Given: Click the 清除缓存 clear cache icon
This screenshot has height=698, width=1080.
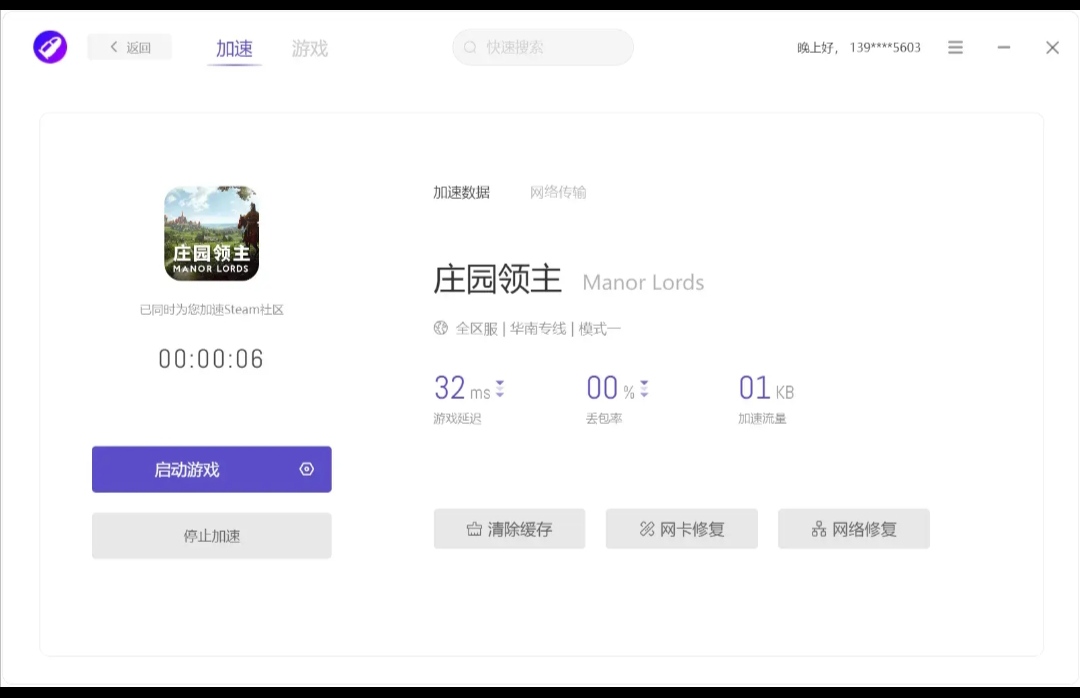Looking at the screenshot, I should (x=474, y=529).
